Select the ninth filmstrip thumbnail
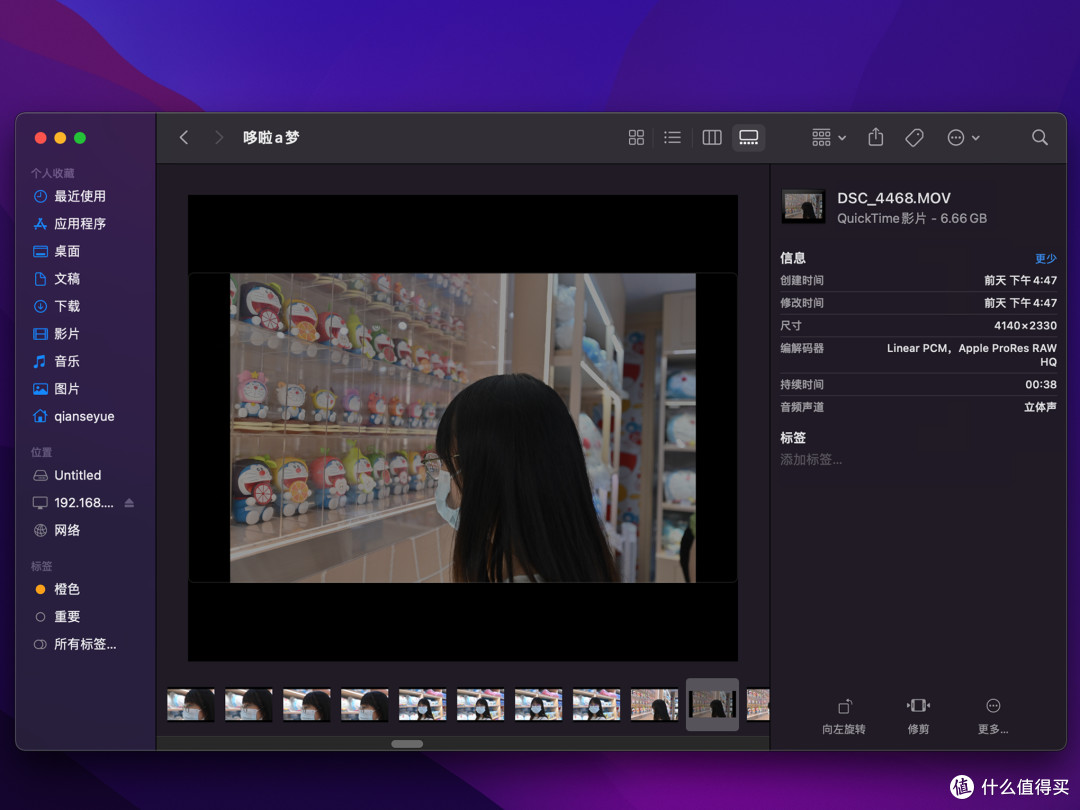 tap(654, 705)
